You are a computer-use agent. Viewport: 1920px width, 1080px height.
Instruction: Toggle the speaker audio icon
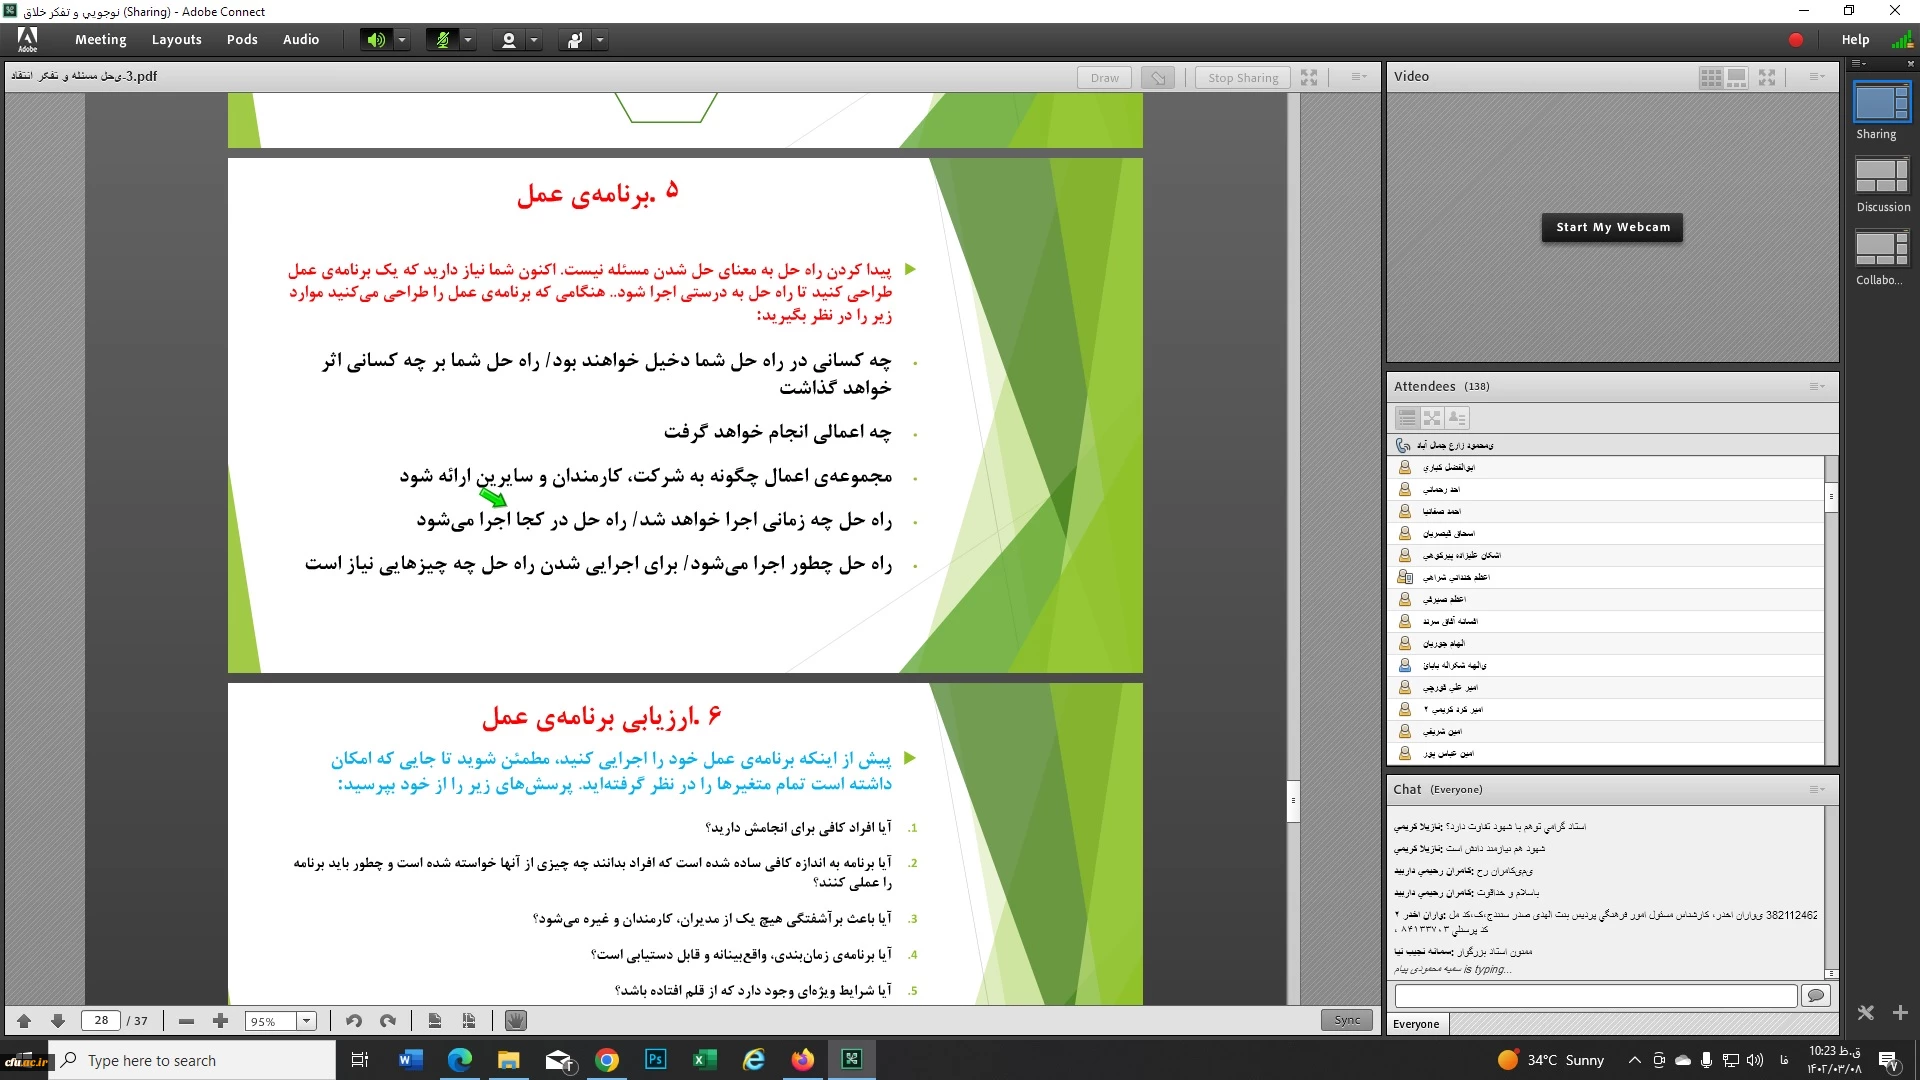point(375,40)
